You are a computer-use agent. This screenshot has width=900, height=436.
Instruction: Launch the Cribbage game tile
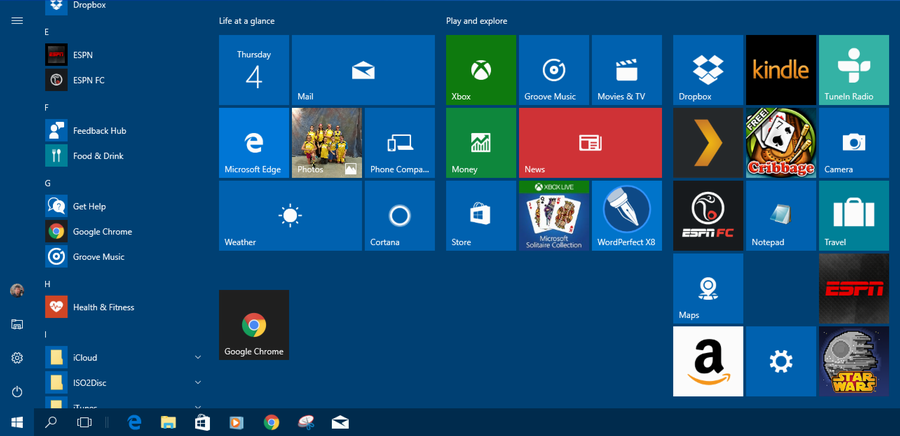781,143
